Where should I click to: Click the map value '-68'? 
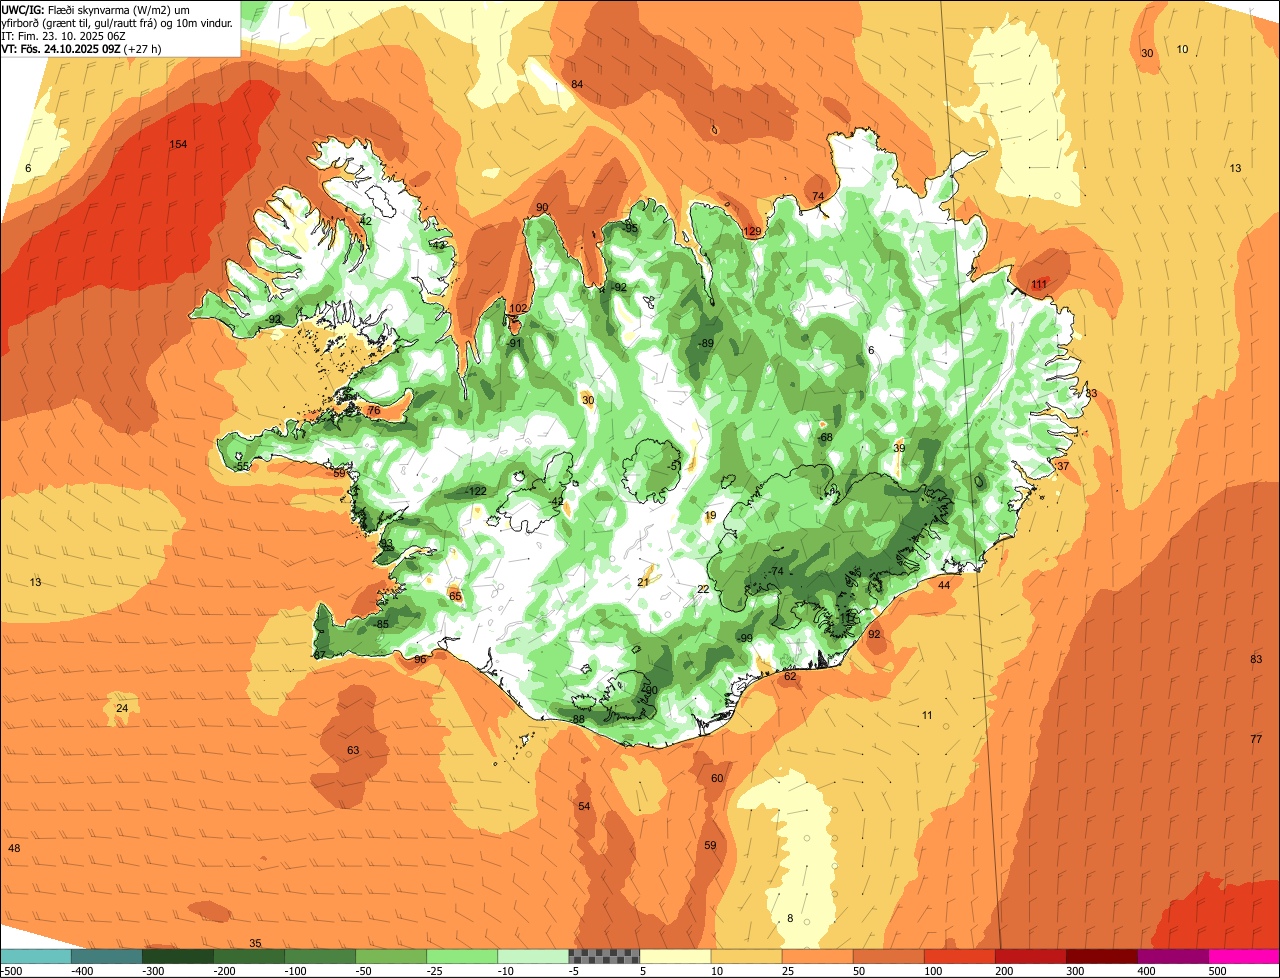[x=825, y=438]
